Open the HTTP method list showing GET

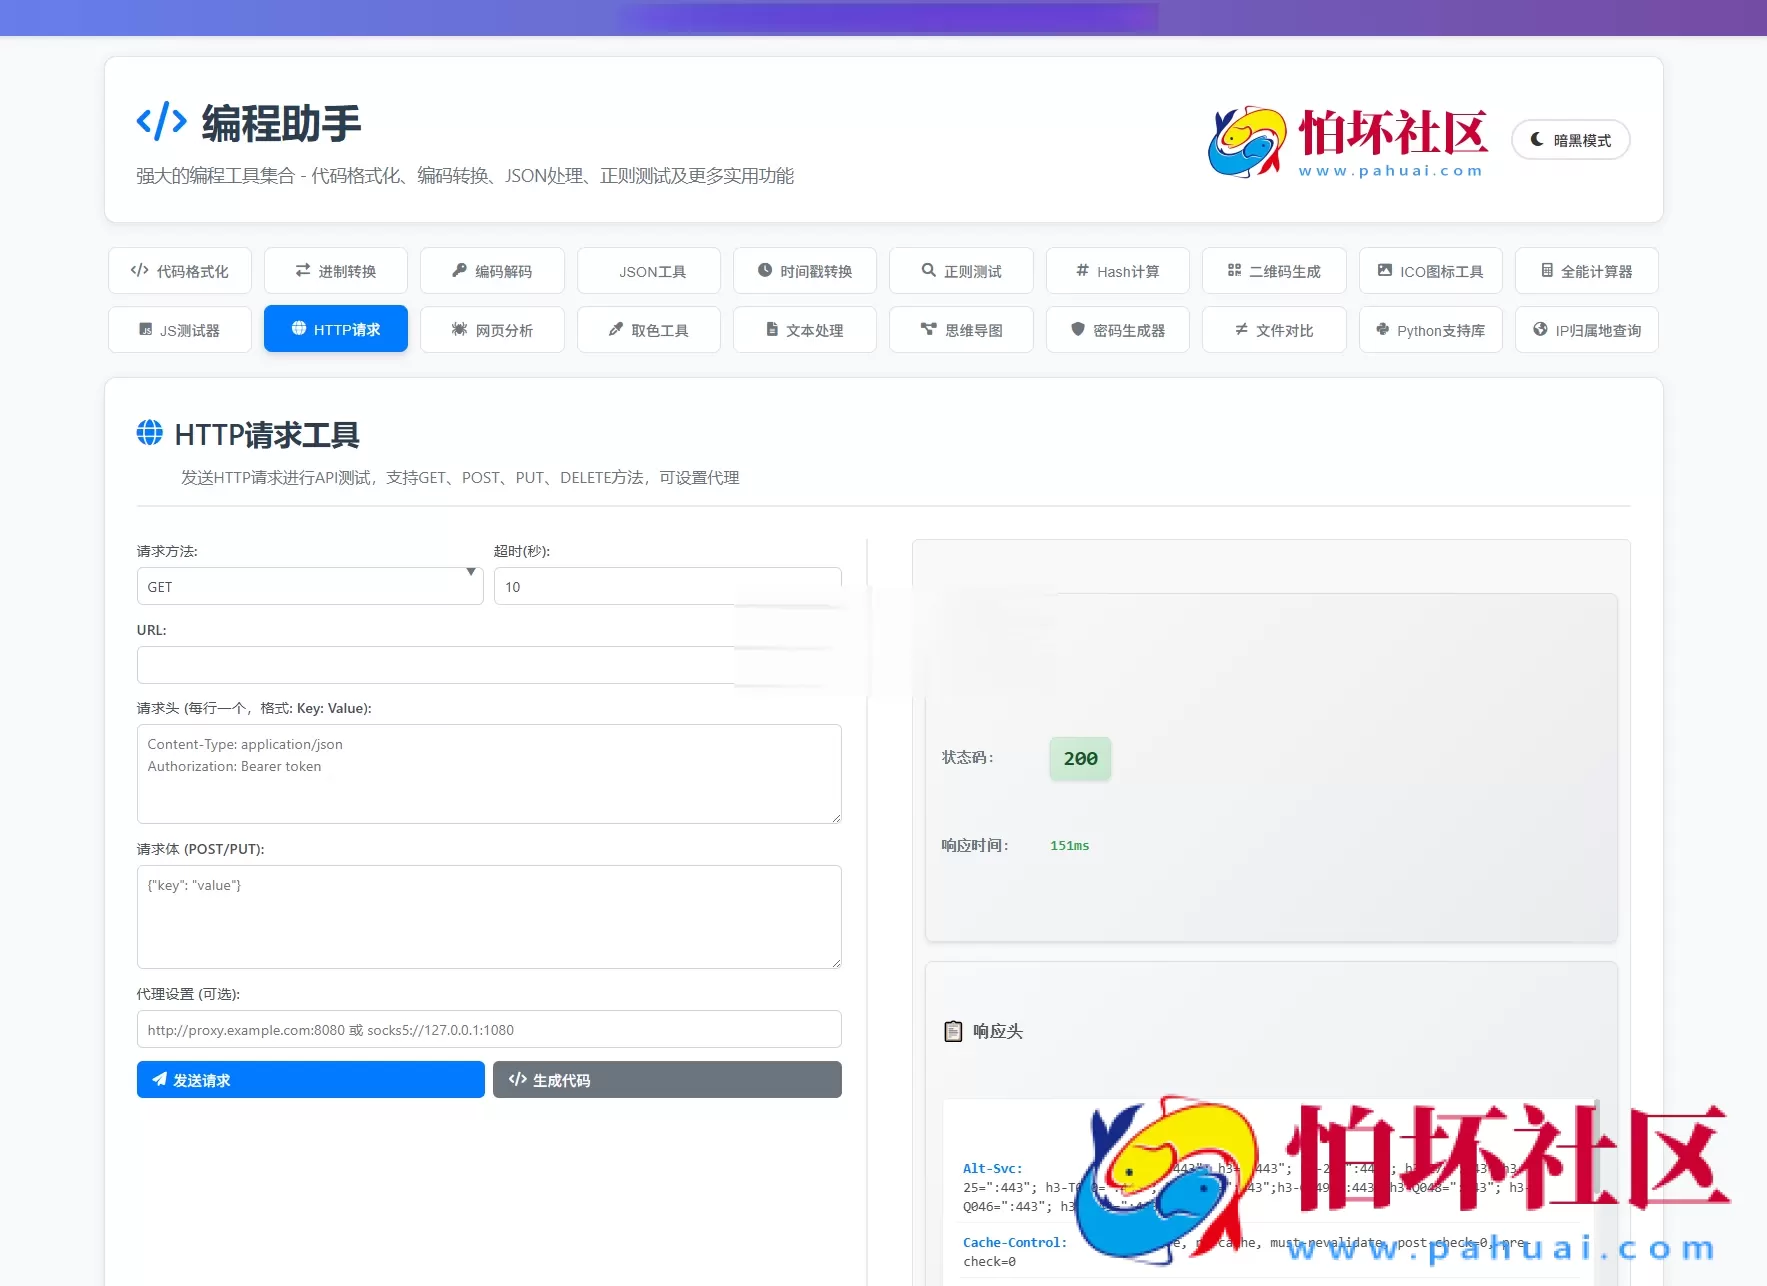(x=310, y=586)
